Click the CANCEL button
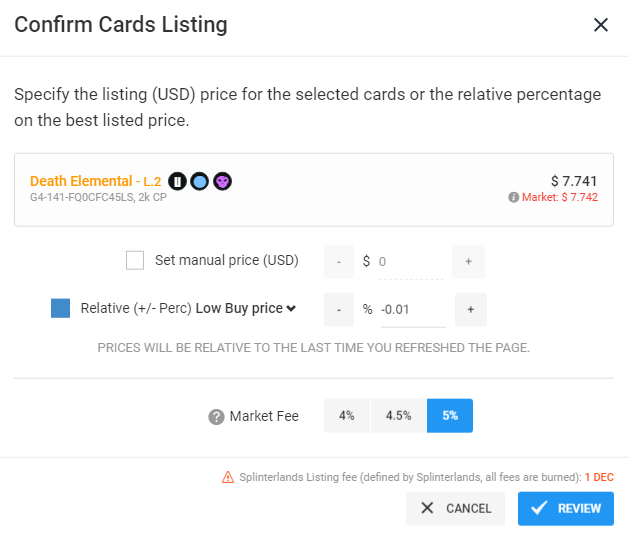Image resolution: width=629 pixels, height=534 pixels. pos(455,509)
